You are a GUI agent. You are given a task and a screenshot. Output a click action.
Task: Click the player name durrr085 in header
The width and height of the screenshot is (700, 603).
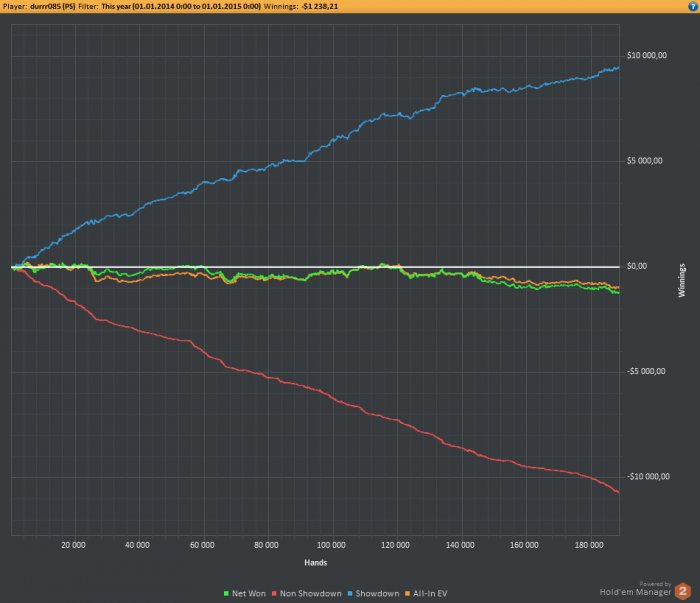(53, 6)
